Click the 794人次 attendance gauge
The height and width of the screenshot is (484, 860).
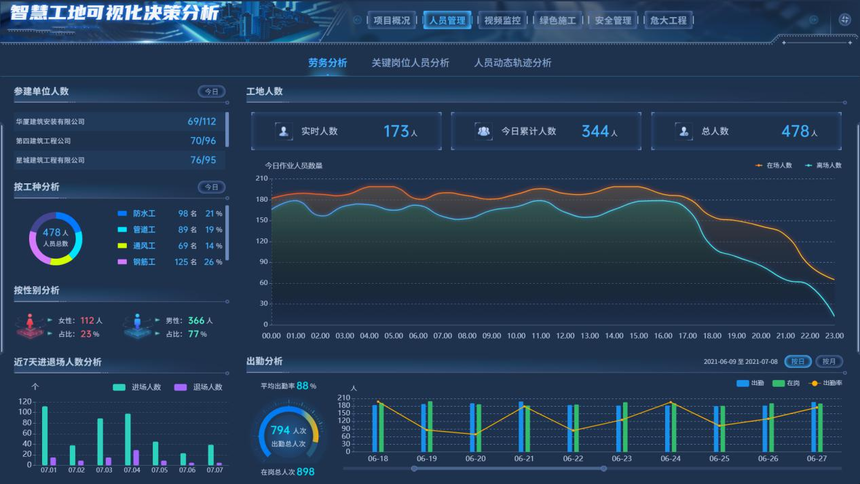click(x=288, y=434)
